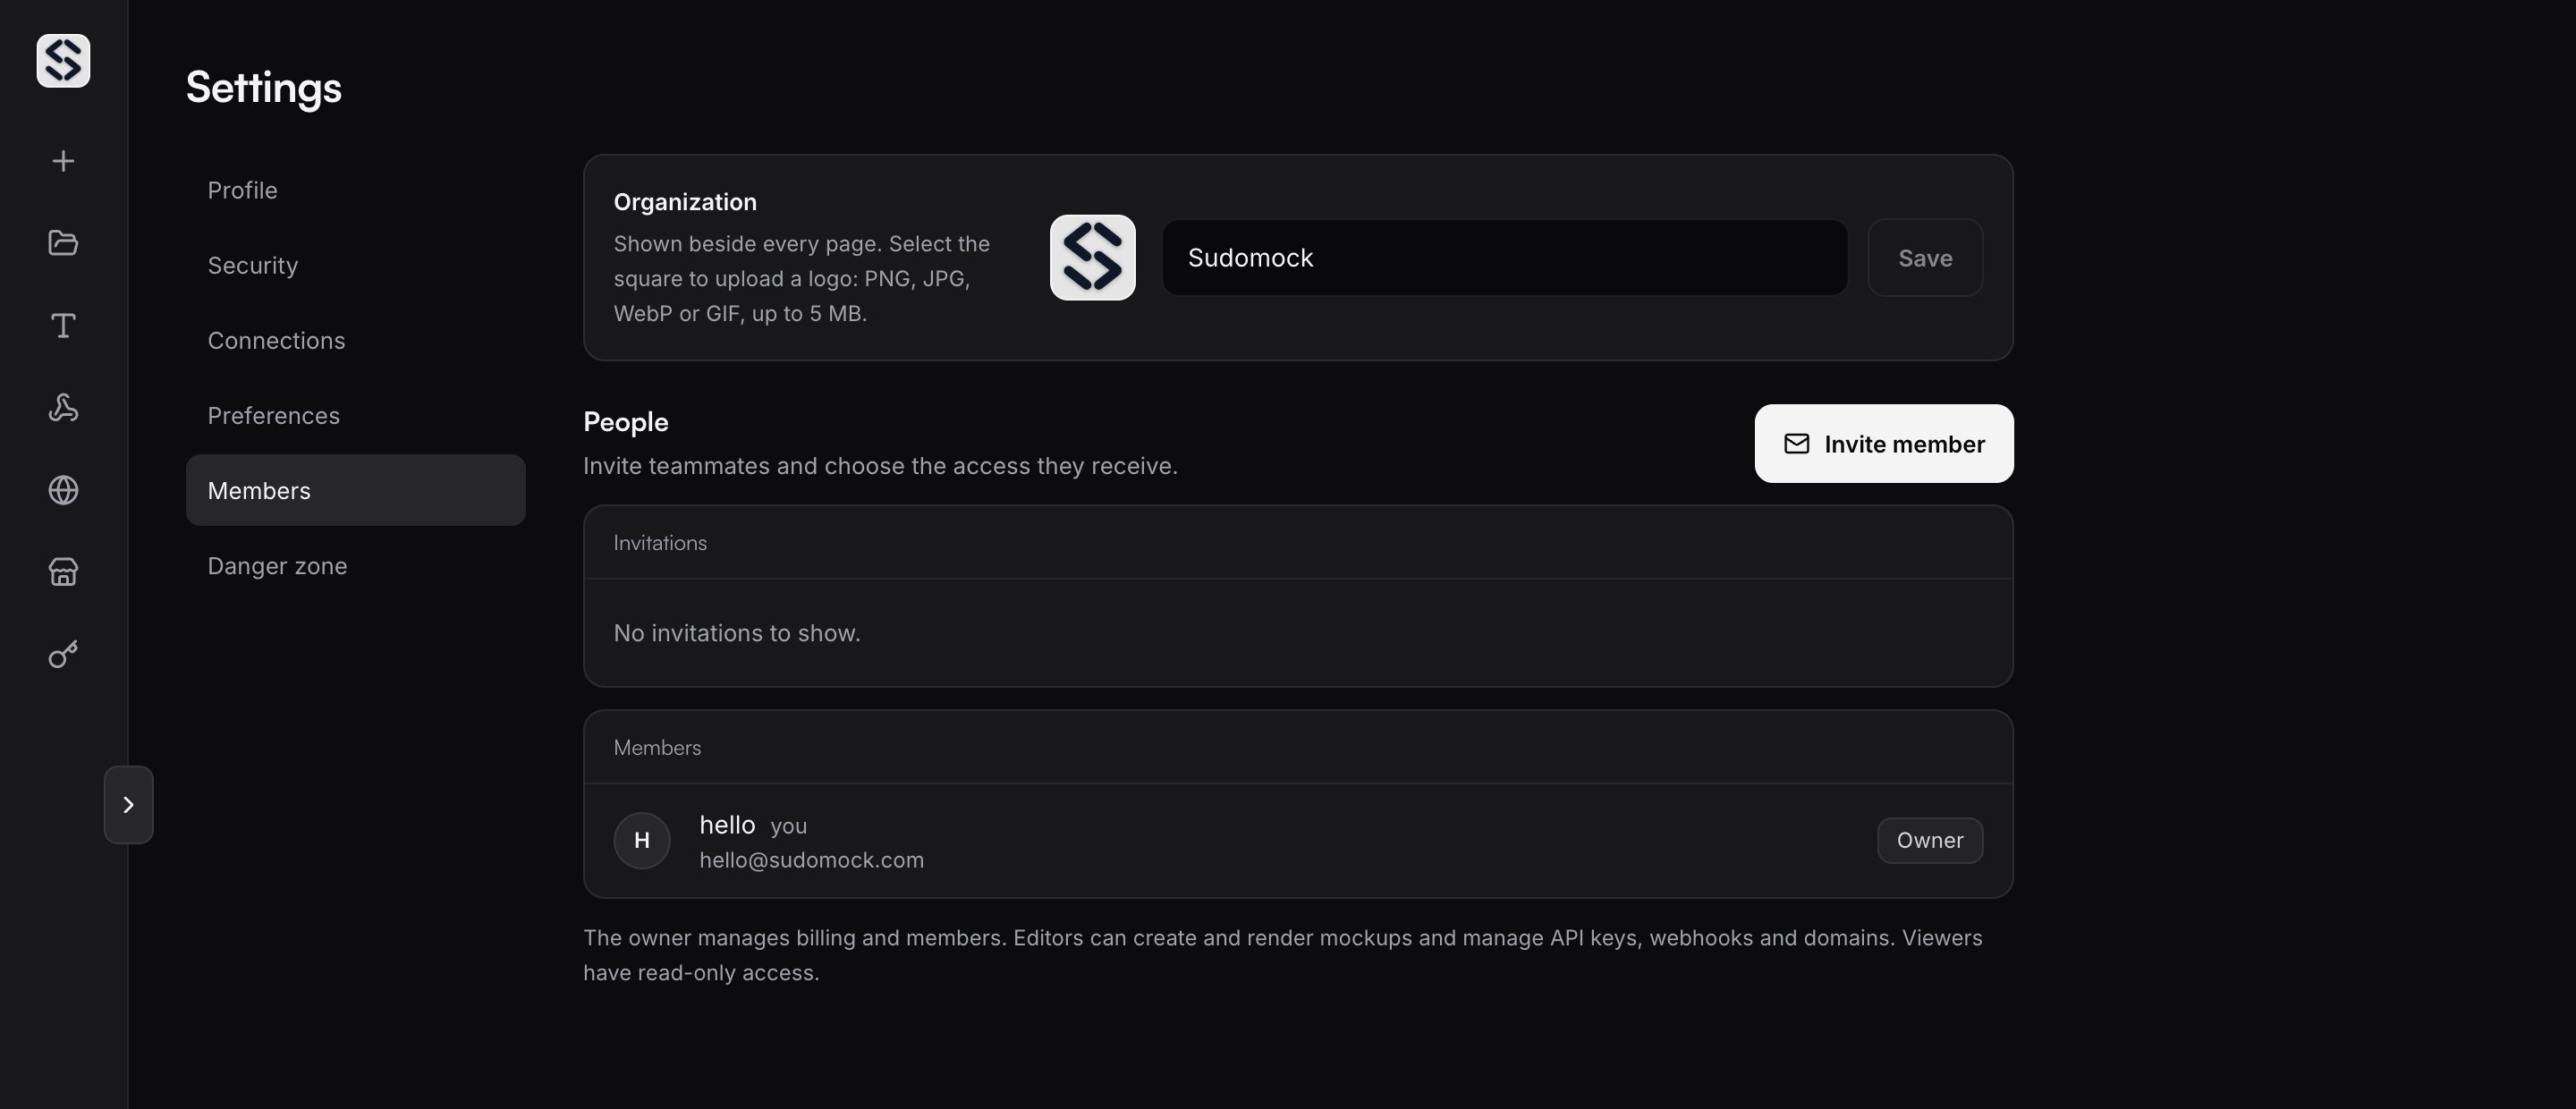This screenshot has height=1109, width=2576.
Task: Open the folder icon in sidebar
Action: [63, 243]
